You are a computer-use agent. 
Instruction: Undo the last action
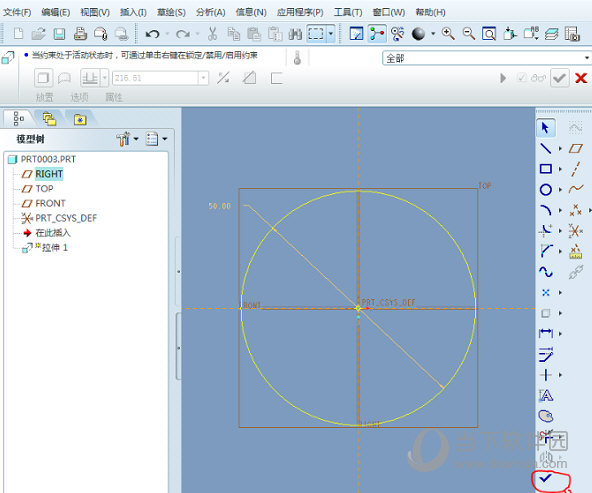point(152,34)
